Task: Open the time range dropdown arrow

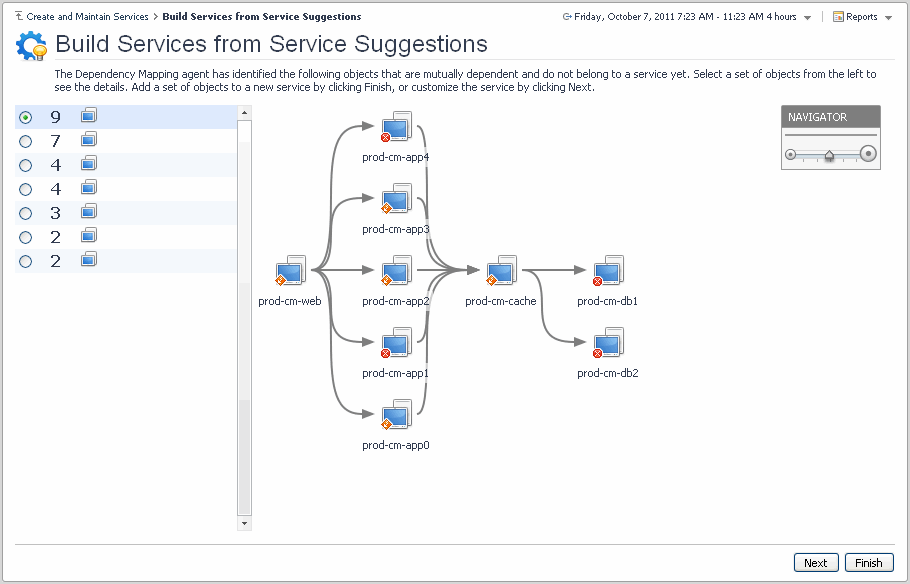Action: pyautogui.click(x=807, y=18)
